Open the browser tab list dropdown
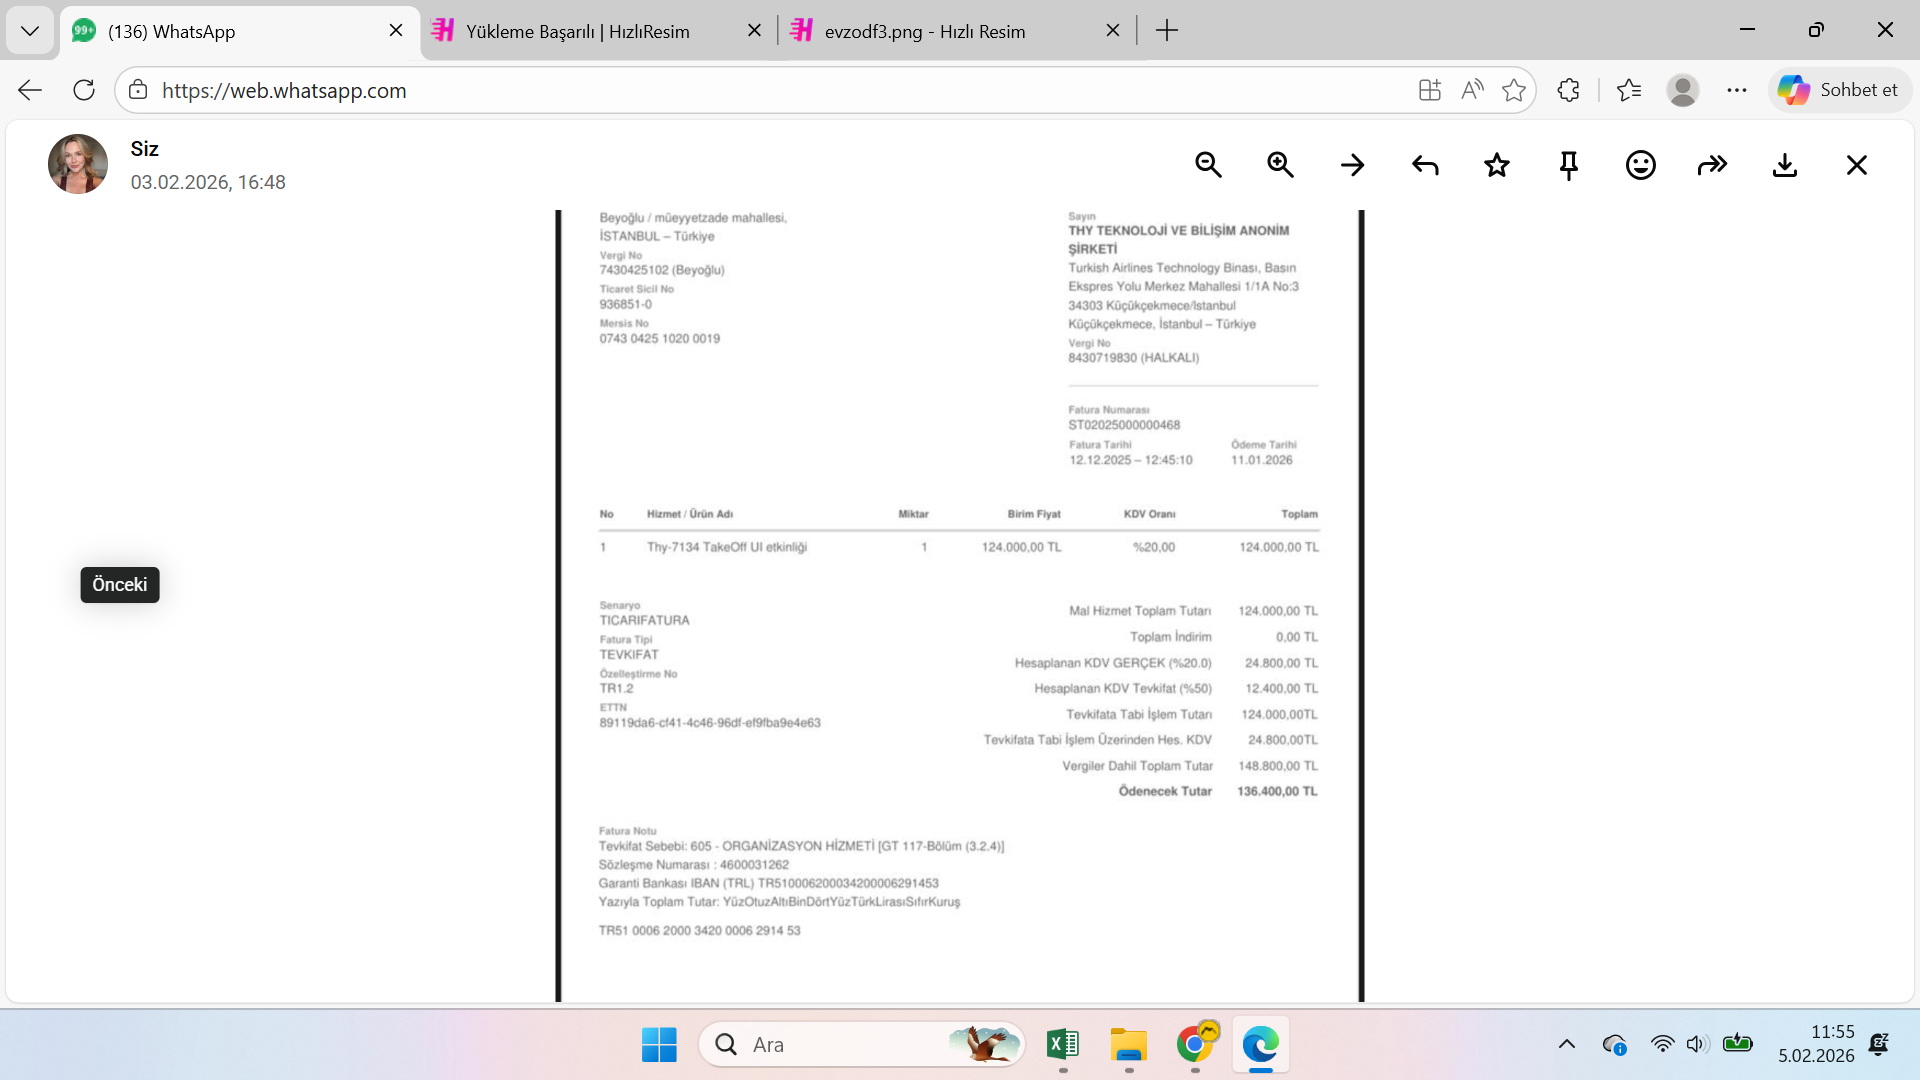1920x1080 pixels. (x=30, y=31)
